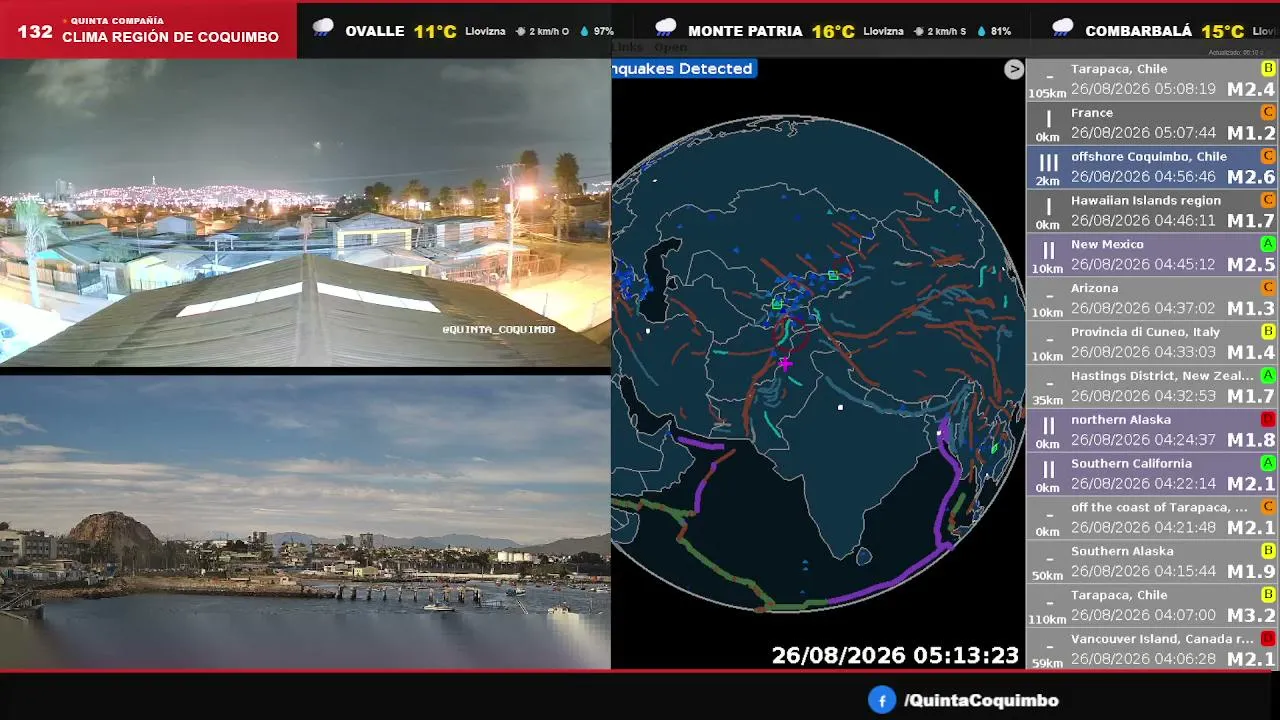Collapse the earthquake list with the arrow button
The height and width of the screenshot is (720, 1280).
[1014, 69]
